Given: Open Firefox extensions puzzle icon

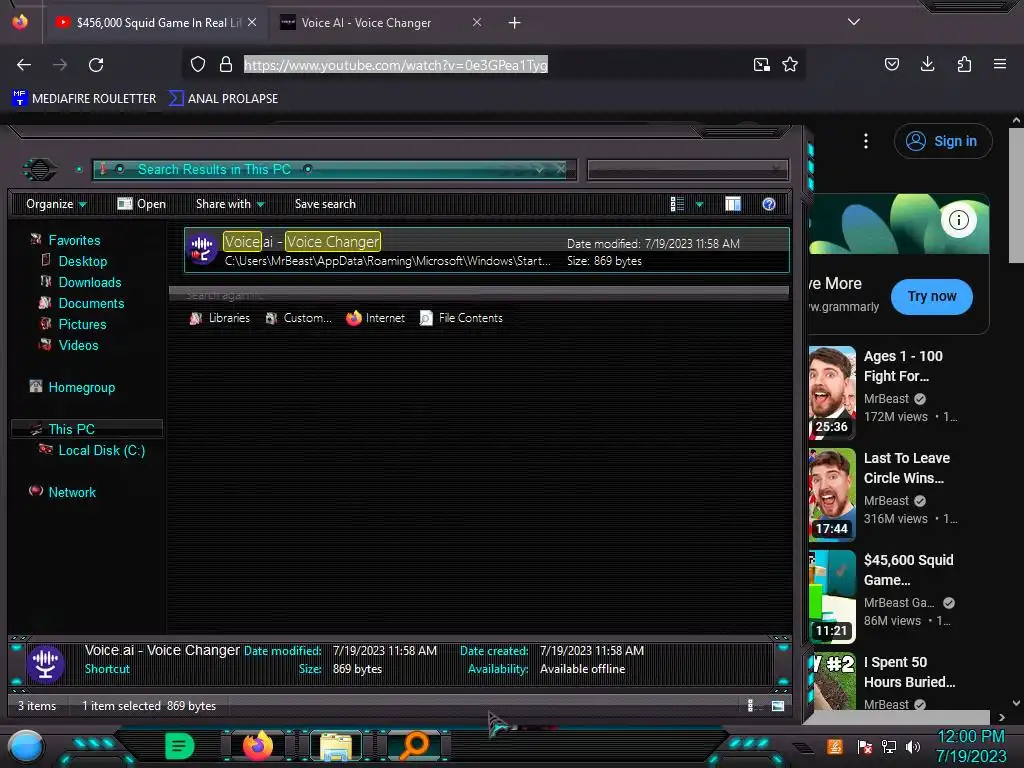Looking at the screenshot, I should point(964,64).
